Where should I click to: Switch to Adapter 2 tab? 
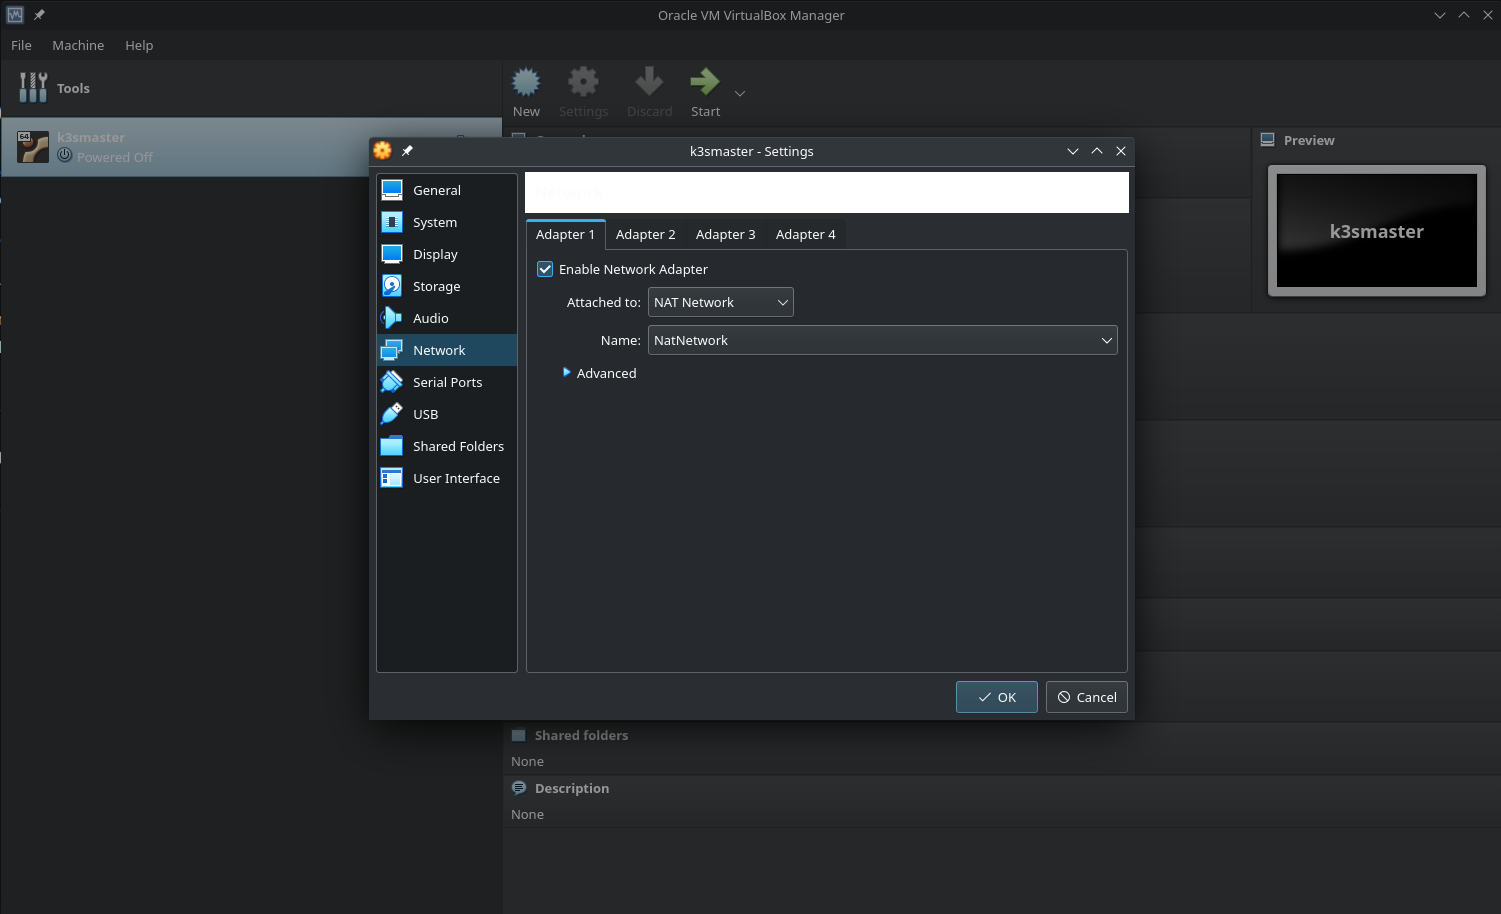[646, 234]
